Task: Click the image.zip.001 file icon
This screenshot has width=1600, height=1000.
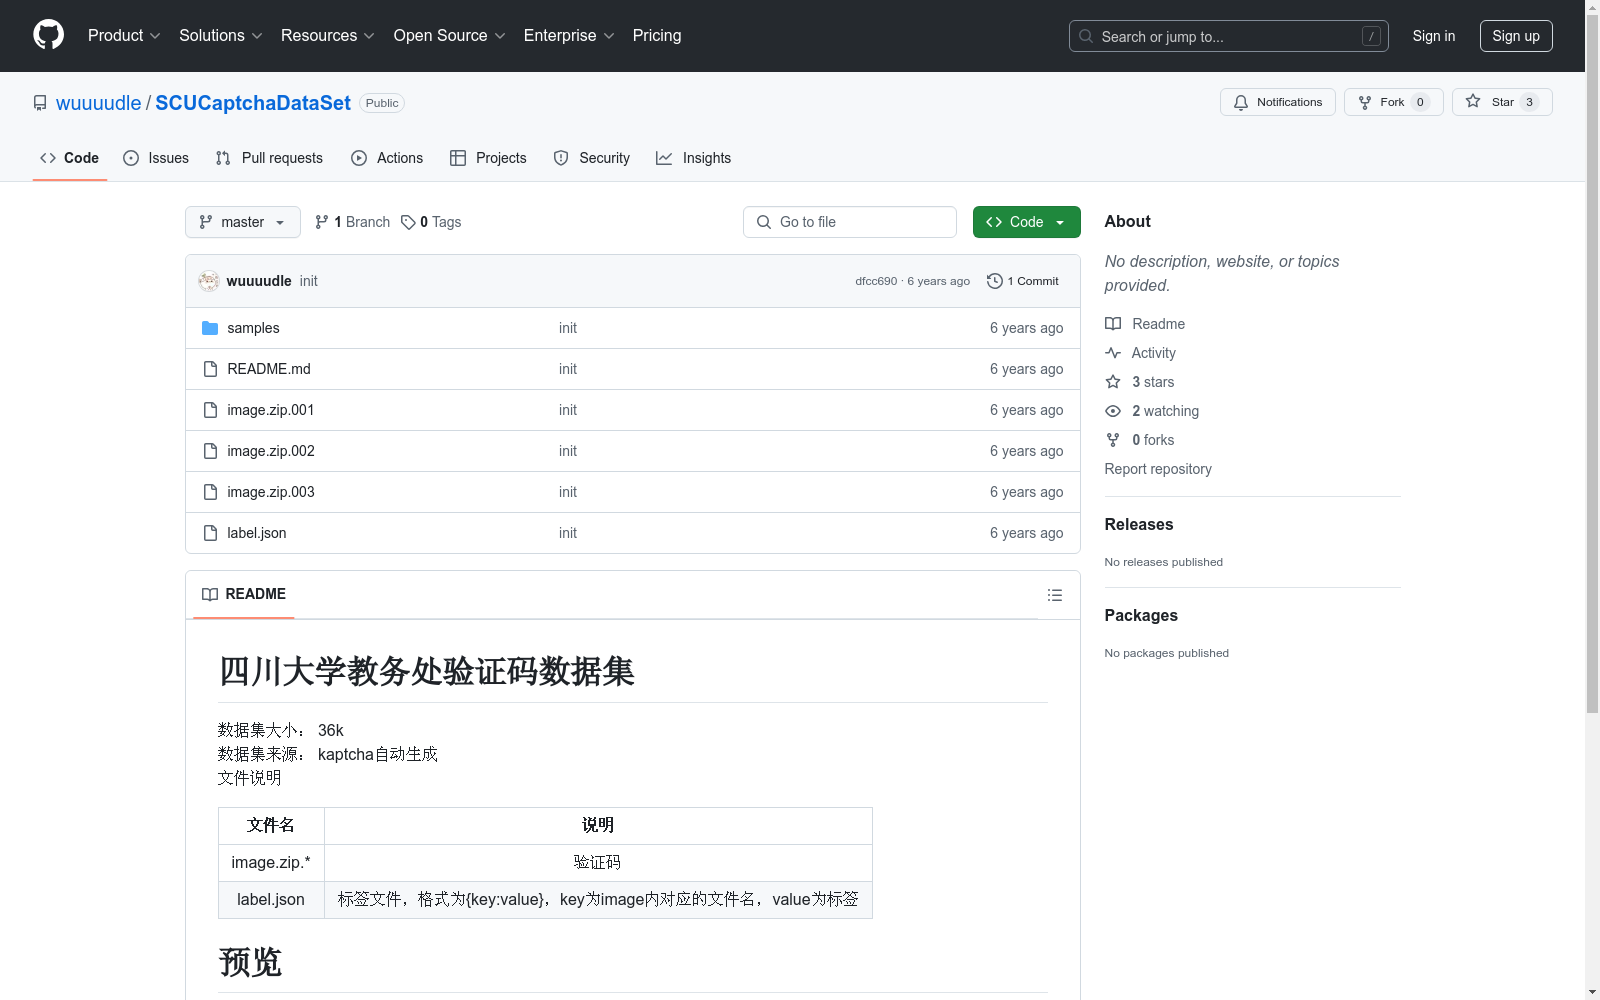Action: tap(210, 410)
